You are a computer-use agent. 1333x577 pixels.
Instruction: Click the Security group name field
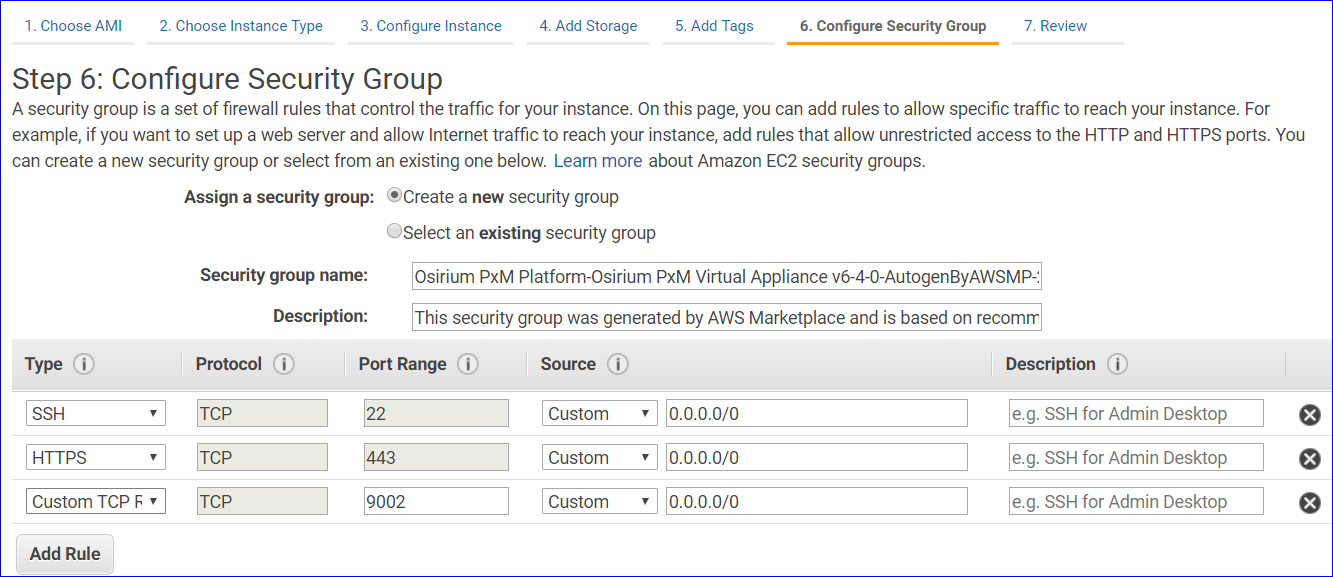point(727,277)
